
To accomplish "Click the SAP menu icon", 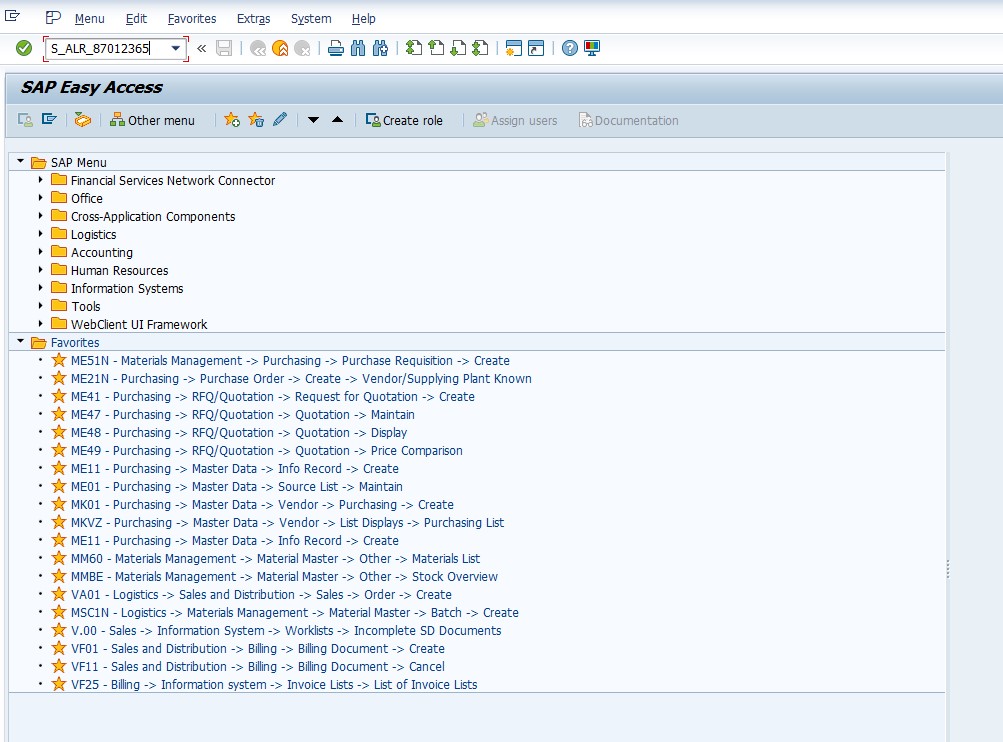I will (x=49, y=120).
